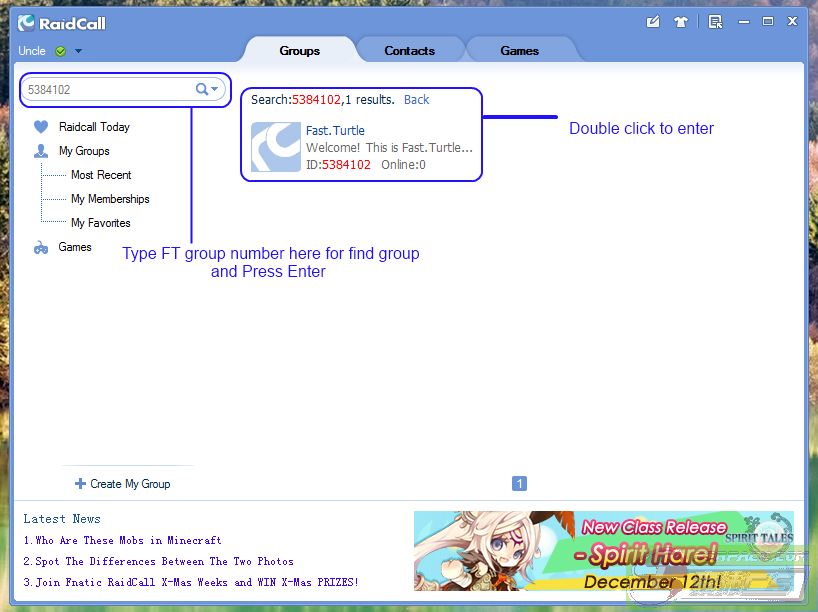Open the skin t-shirt icon

[x=680, y=22]
